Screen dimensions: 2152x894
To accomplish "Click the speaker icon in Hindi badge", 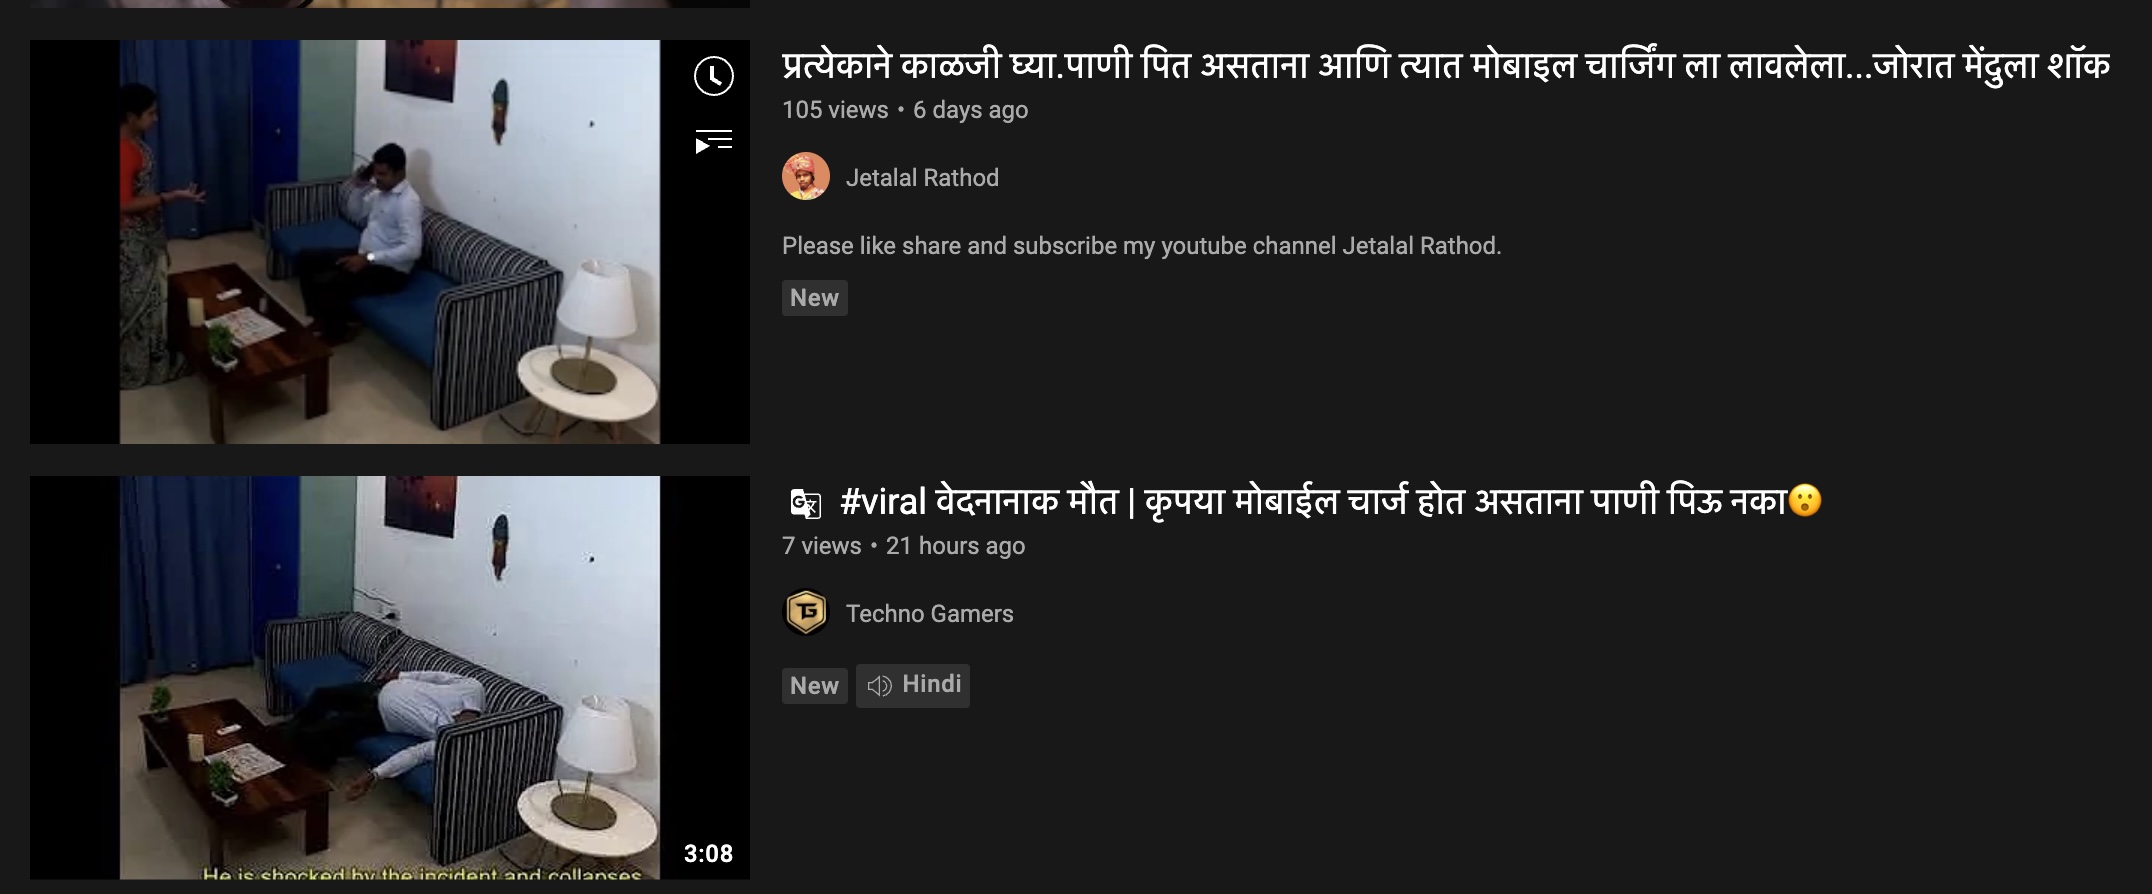I will tap(880, 686).
